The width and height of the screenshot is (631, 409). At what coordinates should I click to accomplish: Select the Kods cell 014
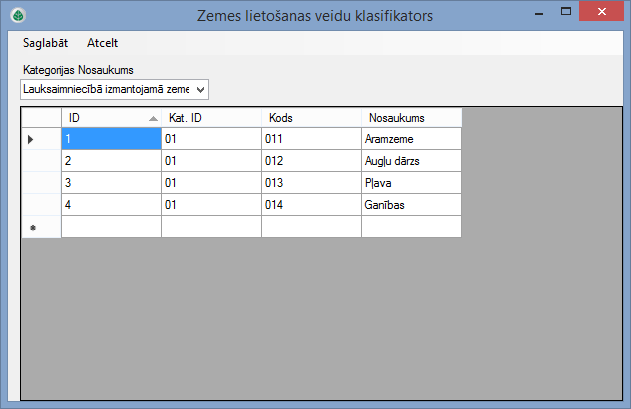click(311, 205)
